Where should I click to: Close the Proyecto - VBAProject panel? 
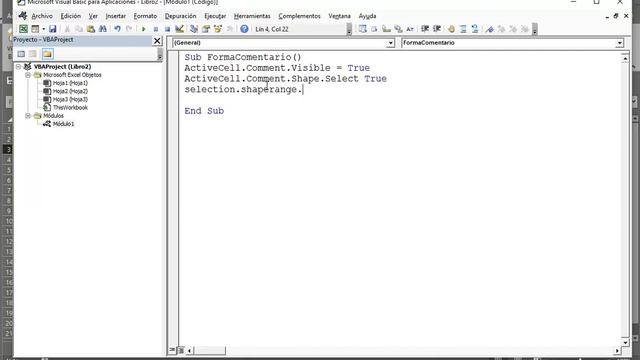[x=157, y=40]
